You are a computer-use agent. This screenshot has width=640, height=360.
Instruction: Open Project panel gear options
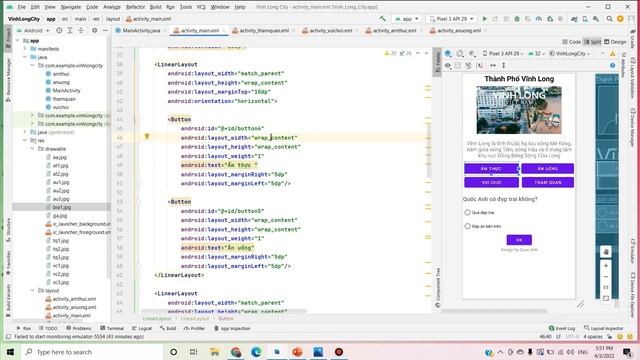[x=95, y=31]
